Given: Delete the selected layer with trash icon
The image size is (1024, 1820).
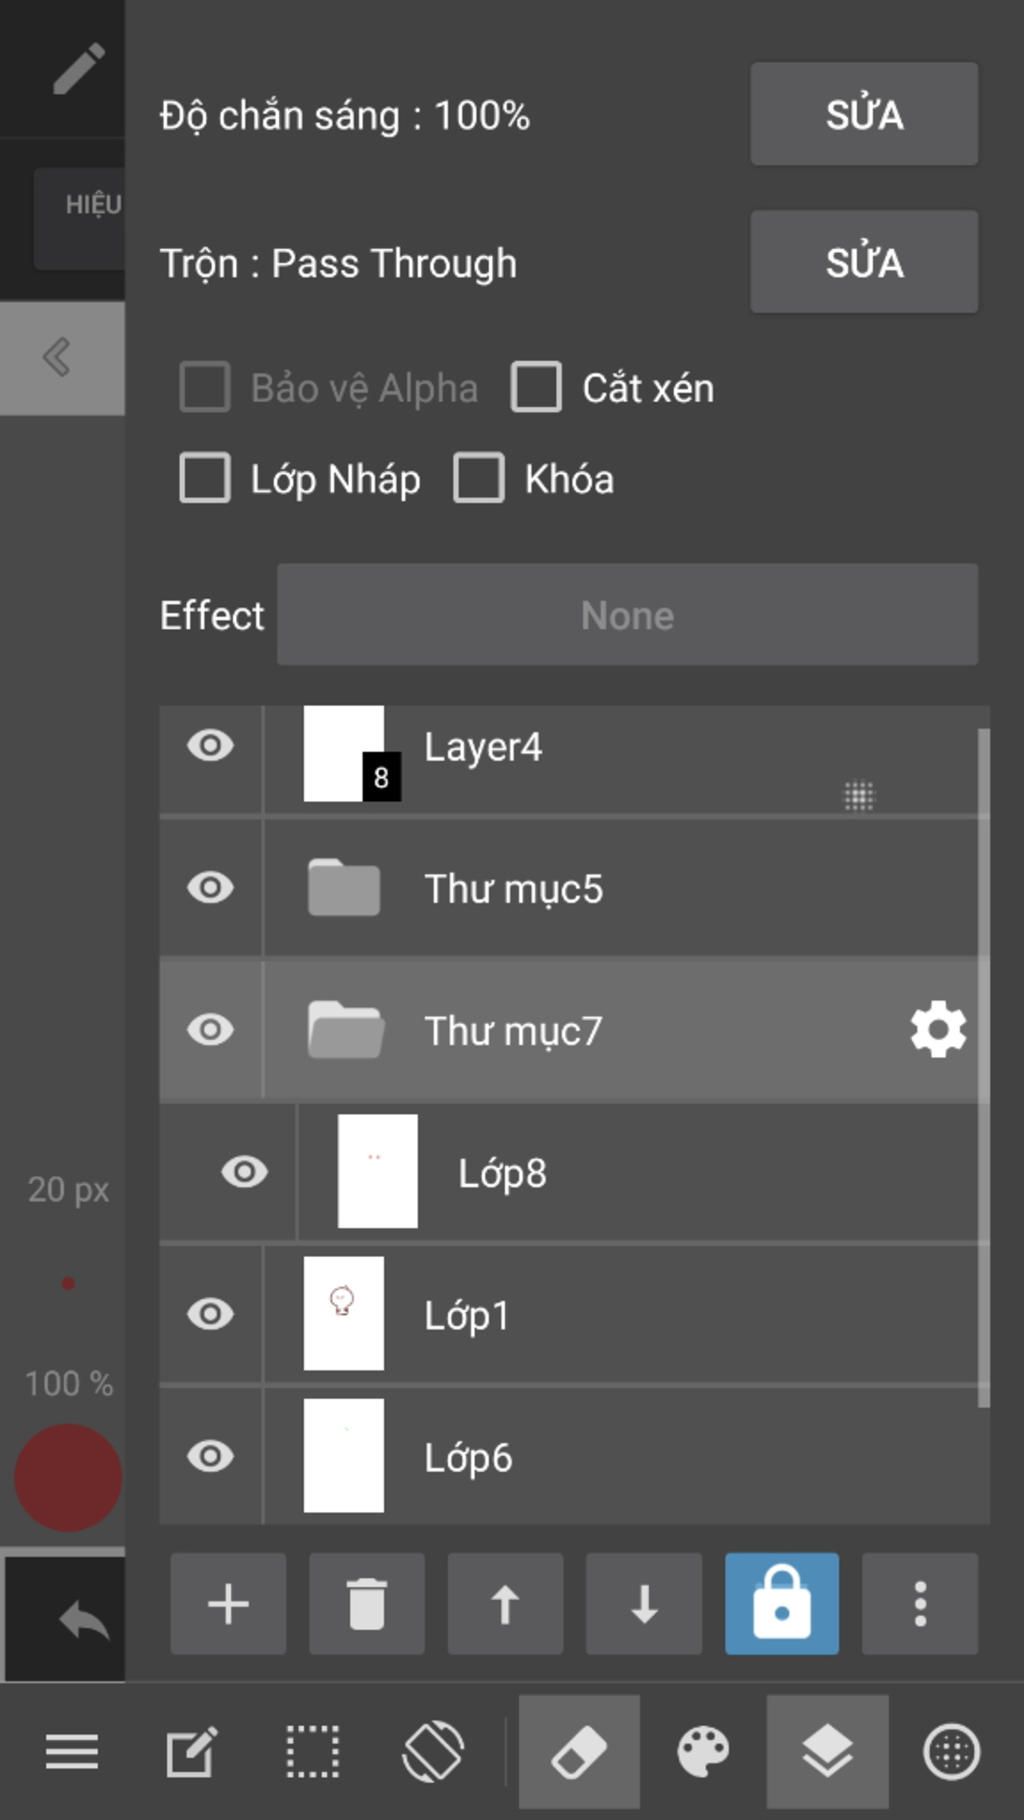Looking at the screenshot, I should tap(367, 1603).
